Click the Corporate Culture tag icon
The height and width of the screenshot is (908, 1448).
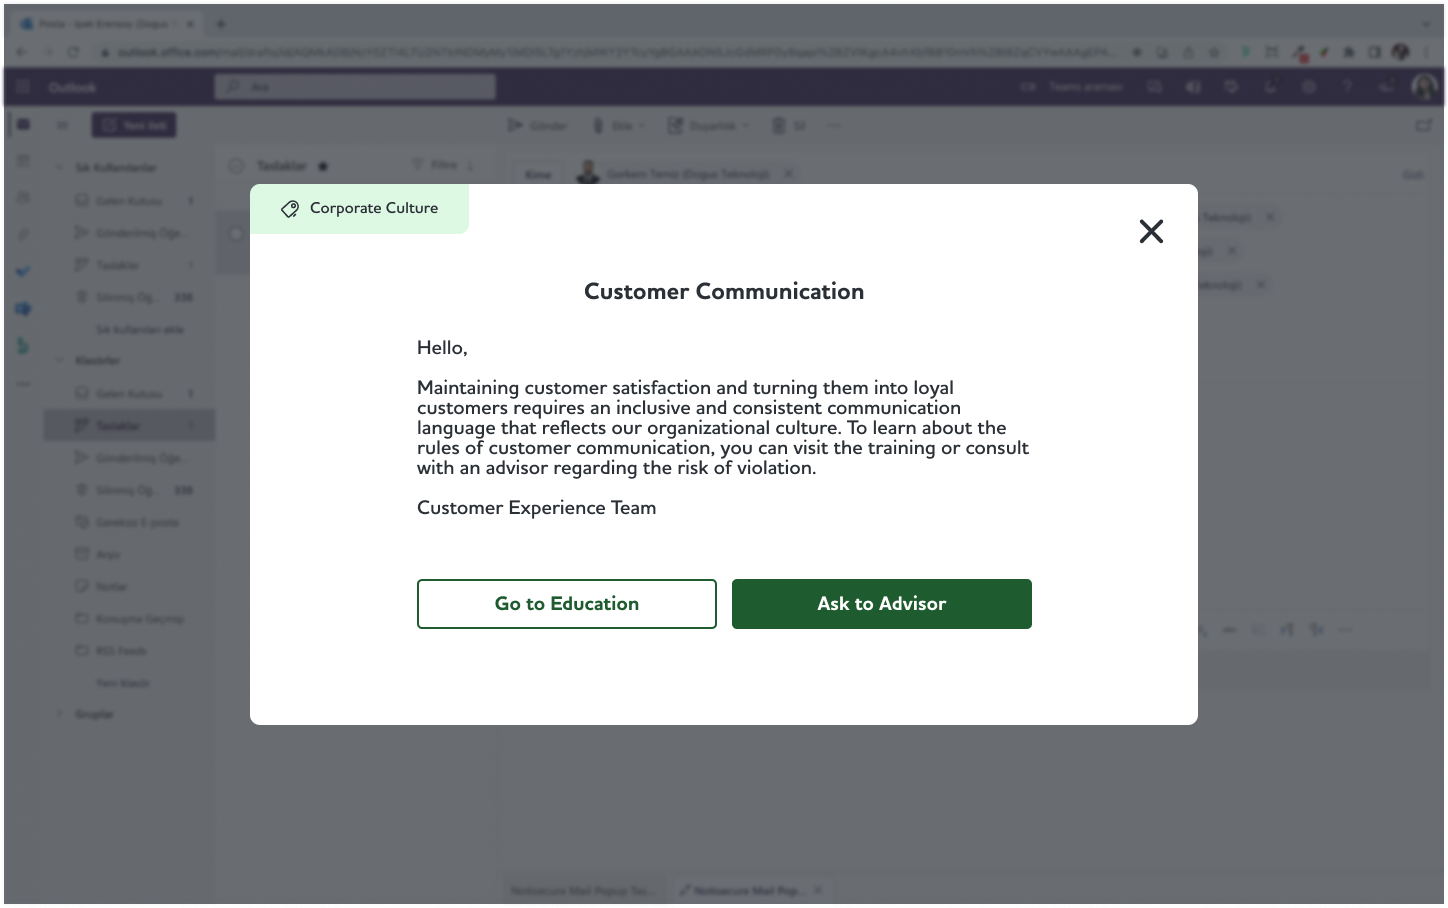coord(290,209)
